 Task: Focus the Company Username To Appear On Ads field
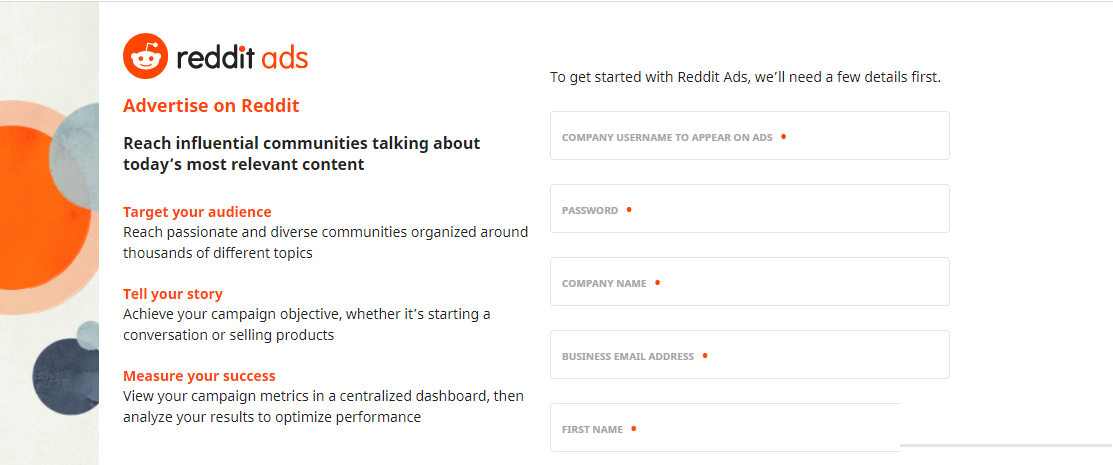[750, 136]
